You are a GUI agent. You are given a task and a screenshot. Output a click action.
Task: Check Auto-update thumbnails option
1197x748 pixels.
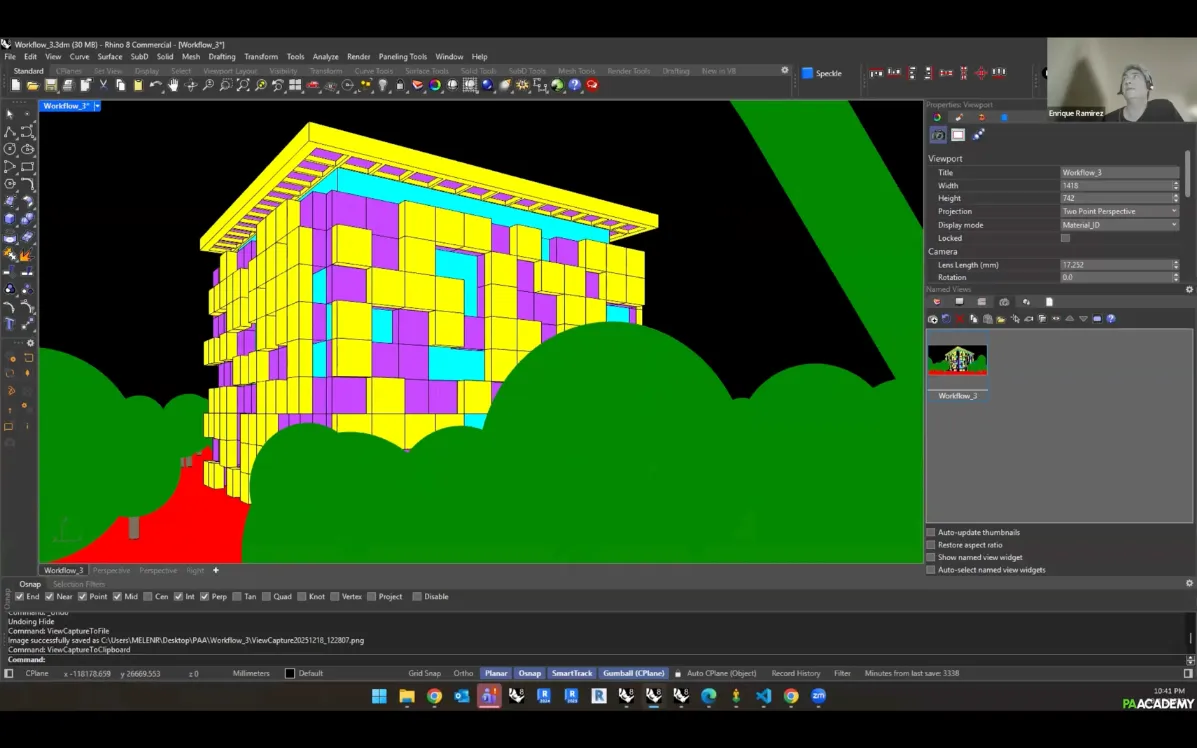click(931, 532)
